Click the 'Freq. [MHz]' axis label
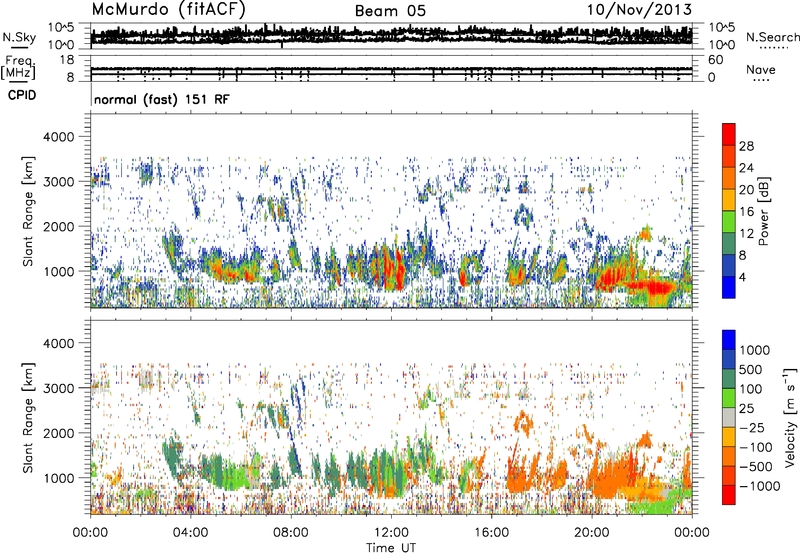Image resolution: width=800 pixels, height=554 pixels. point(19,67)
